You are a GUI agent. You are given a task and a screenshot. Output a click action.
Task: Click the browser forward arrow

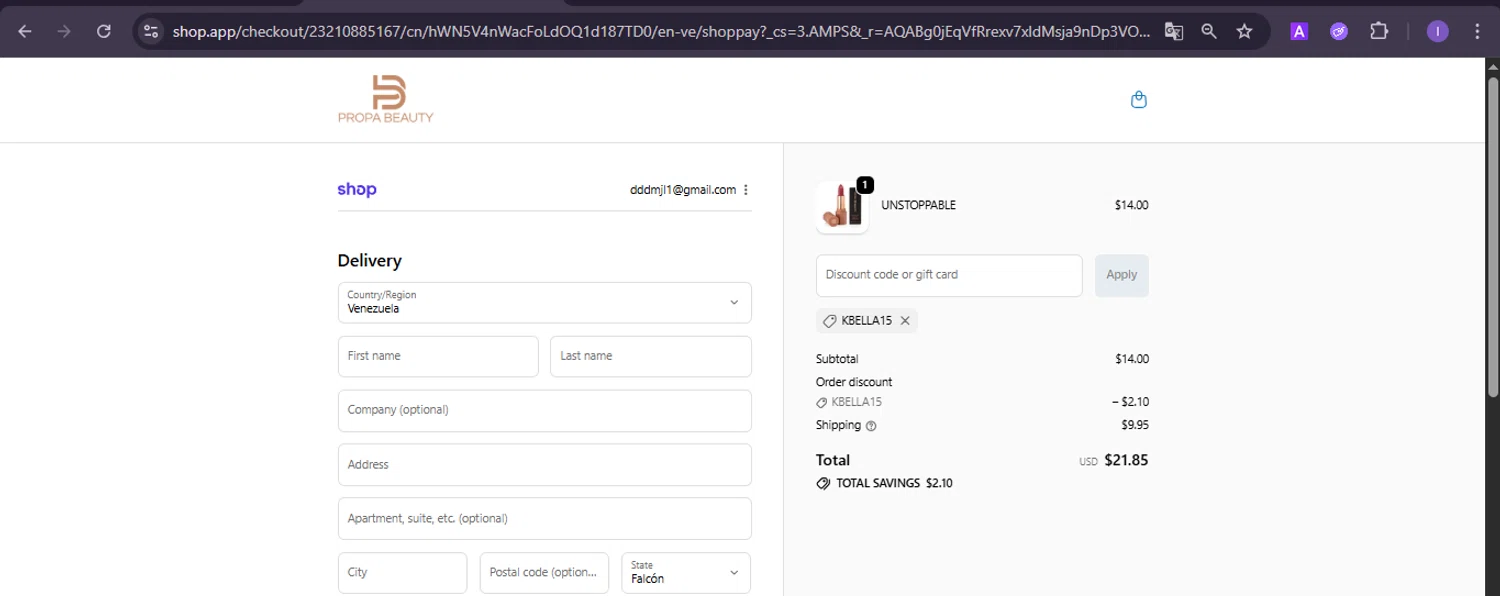[64, 31]
